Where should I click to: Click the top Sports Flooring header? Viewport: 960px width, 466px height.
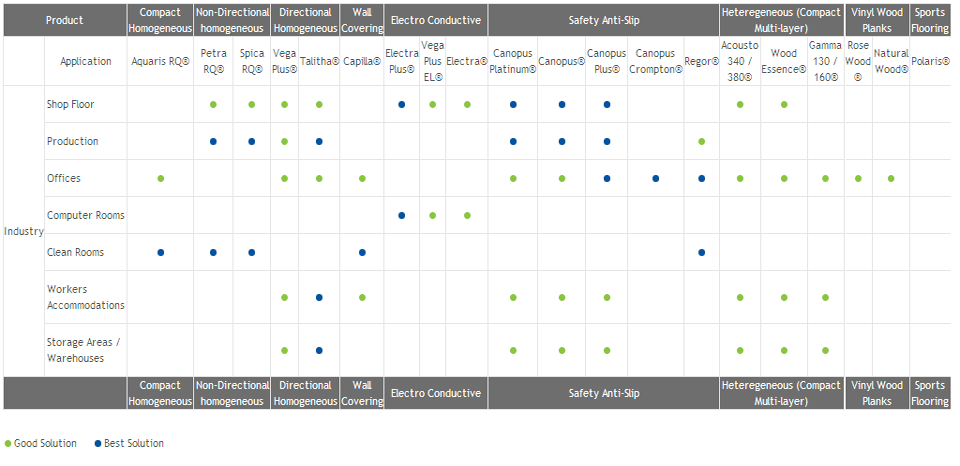(930, 20)
